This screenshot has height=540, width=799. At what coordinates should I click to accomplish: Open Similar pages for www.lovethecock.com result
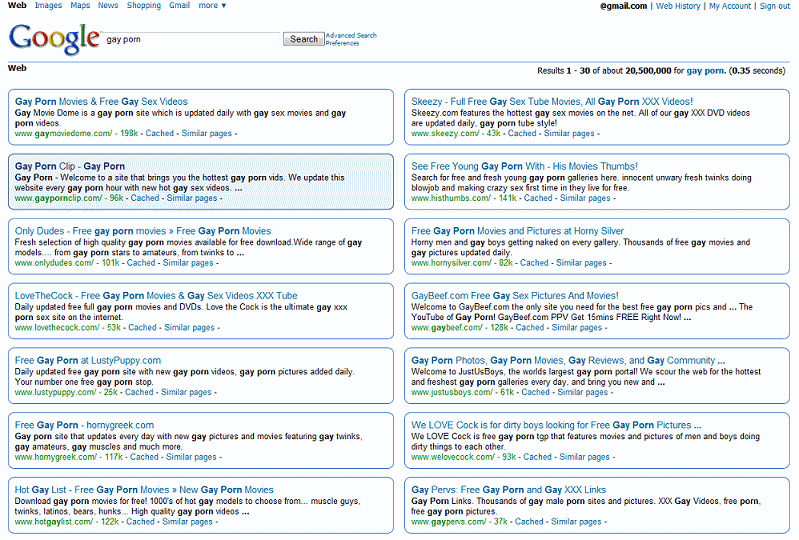tap(190, 328)
